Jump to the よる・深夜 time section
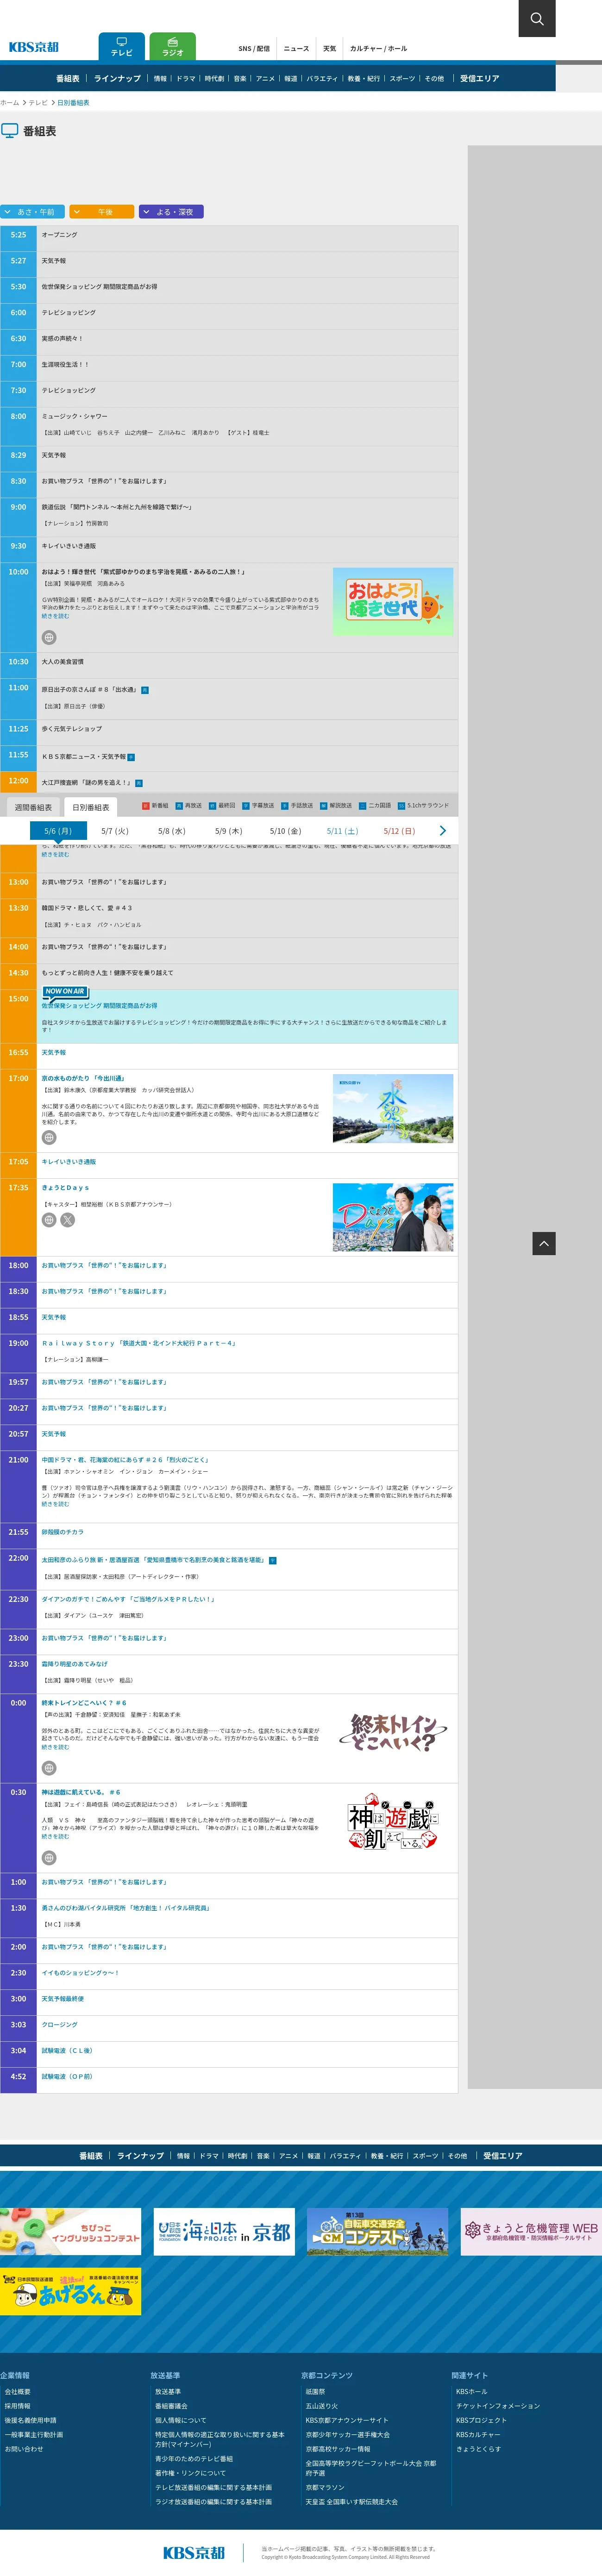 pyautogui.click(x=171, y=212)
